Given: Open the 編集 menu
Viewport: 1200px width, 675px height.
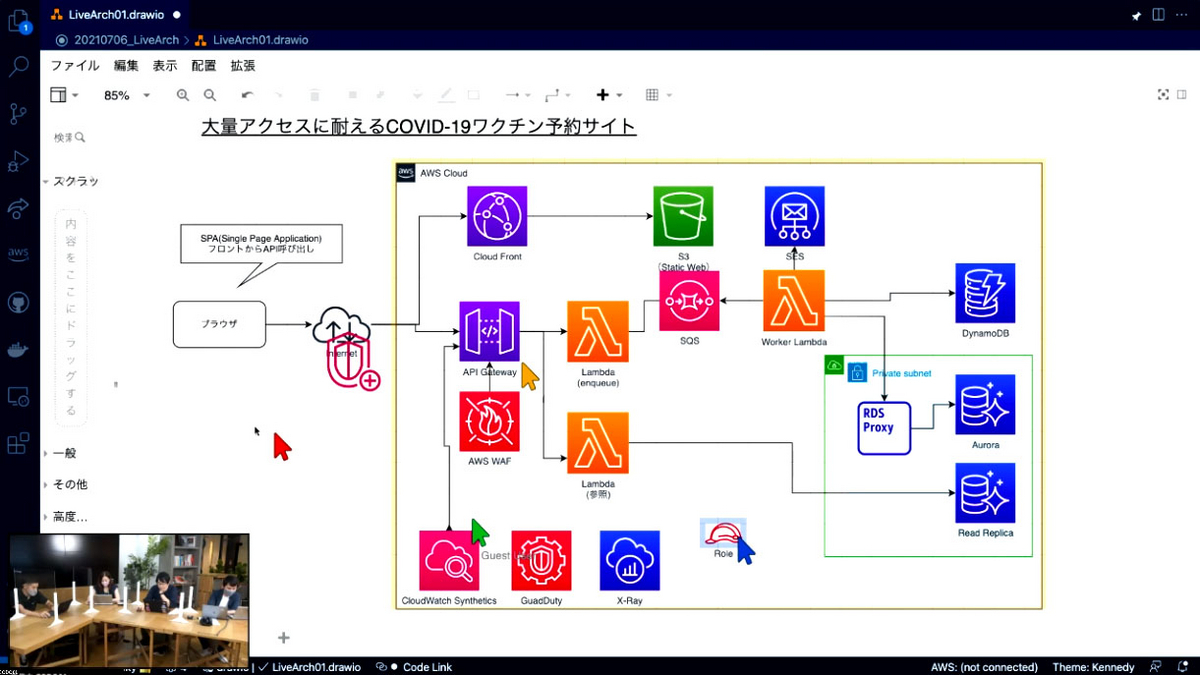Looking at the screenshot, I should (x=126, y=65).
